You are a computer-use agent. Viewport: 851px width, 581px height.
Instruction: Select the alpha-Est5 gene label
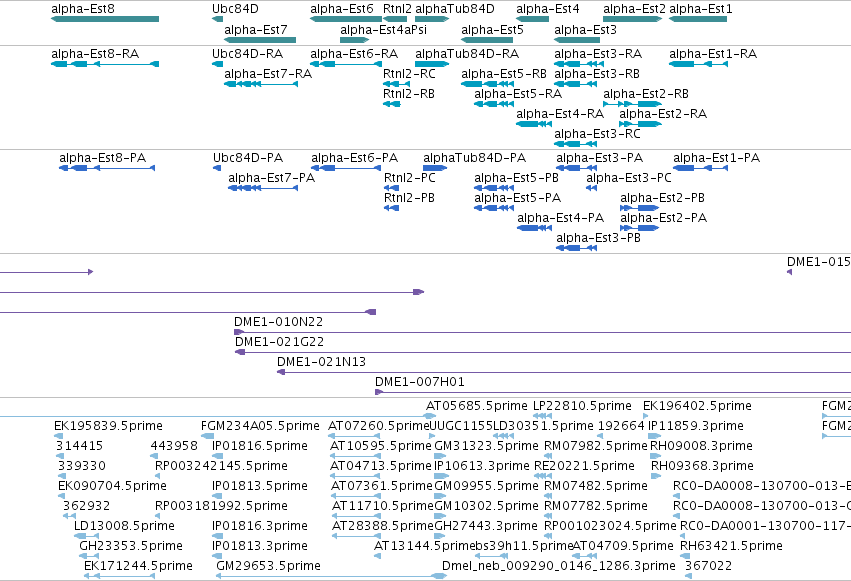tap(492, 30)
